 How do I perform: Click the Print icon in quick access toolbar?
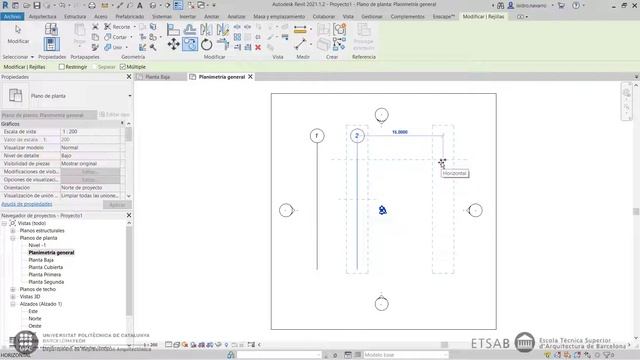92,5
